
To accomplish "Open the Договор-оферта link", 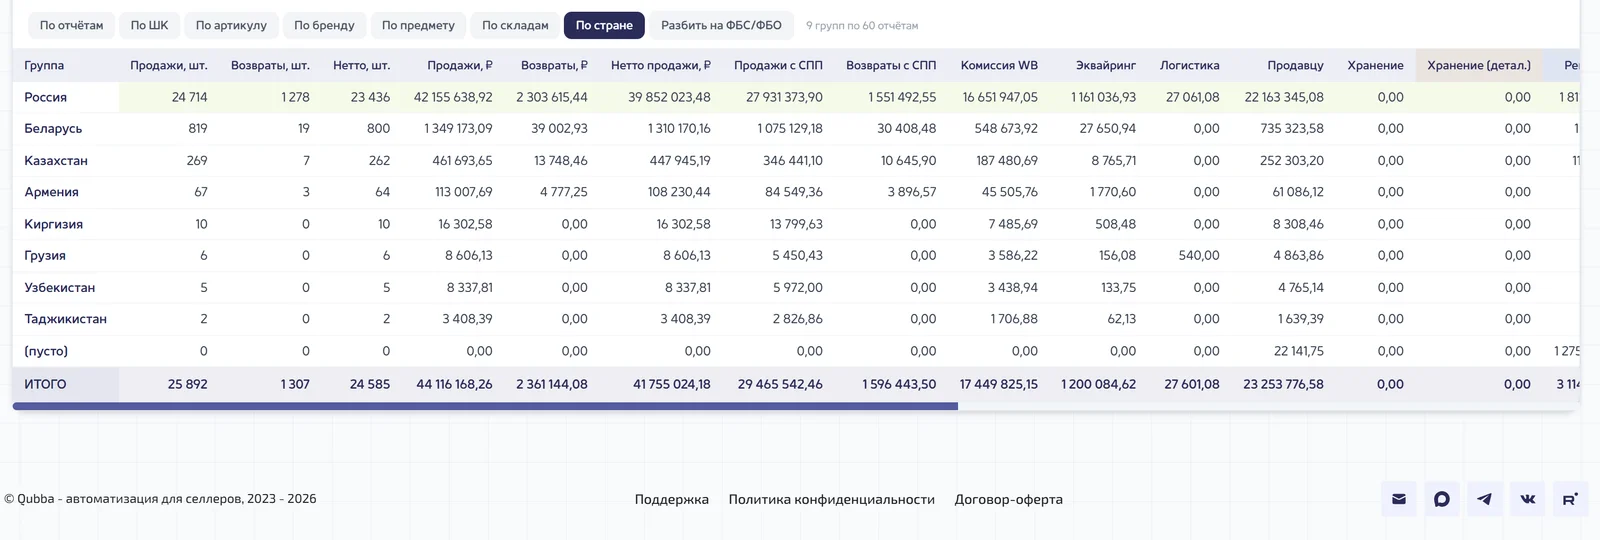I will tap(1009, 499).
